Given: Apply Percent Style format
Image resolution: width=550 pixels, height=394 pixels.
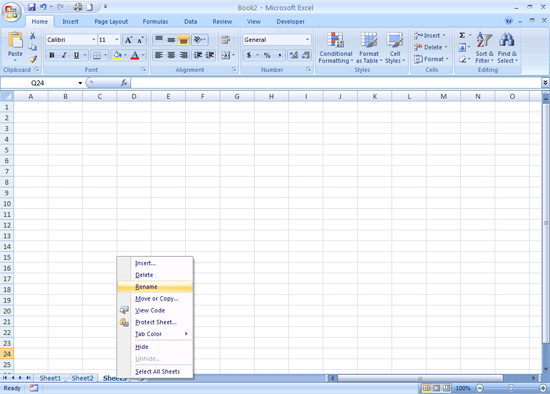Looking at the screenshot, I should point(267,55).
